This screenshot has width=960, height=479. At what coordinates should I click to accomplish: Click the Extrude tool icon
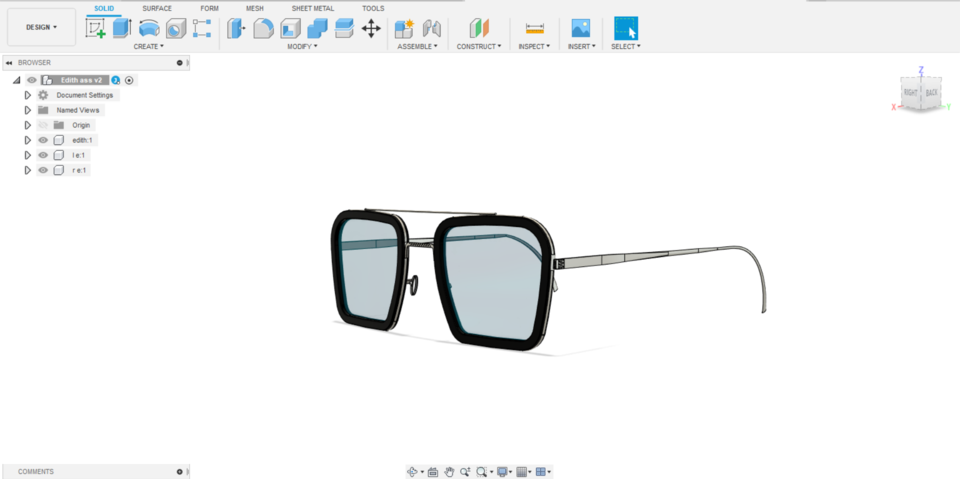click(122, 29)
